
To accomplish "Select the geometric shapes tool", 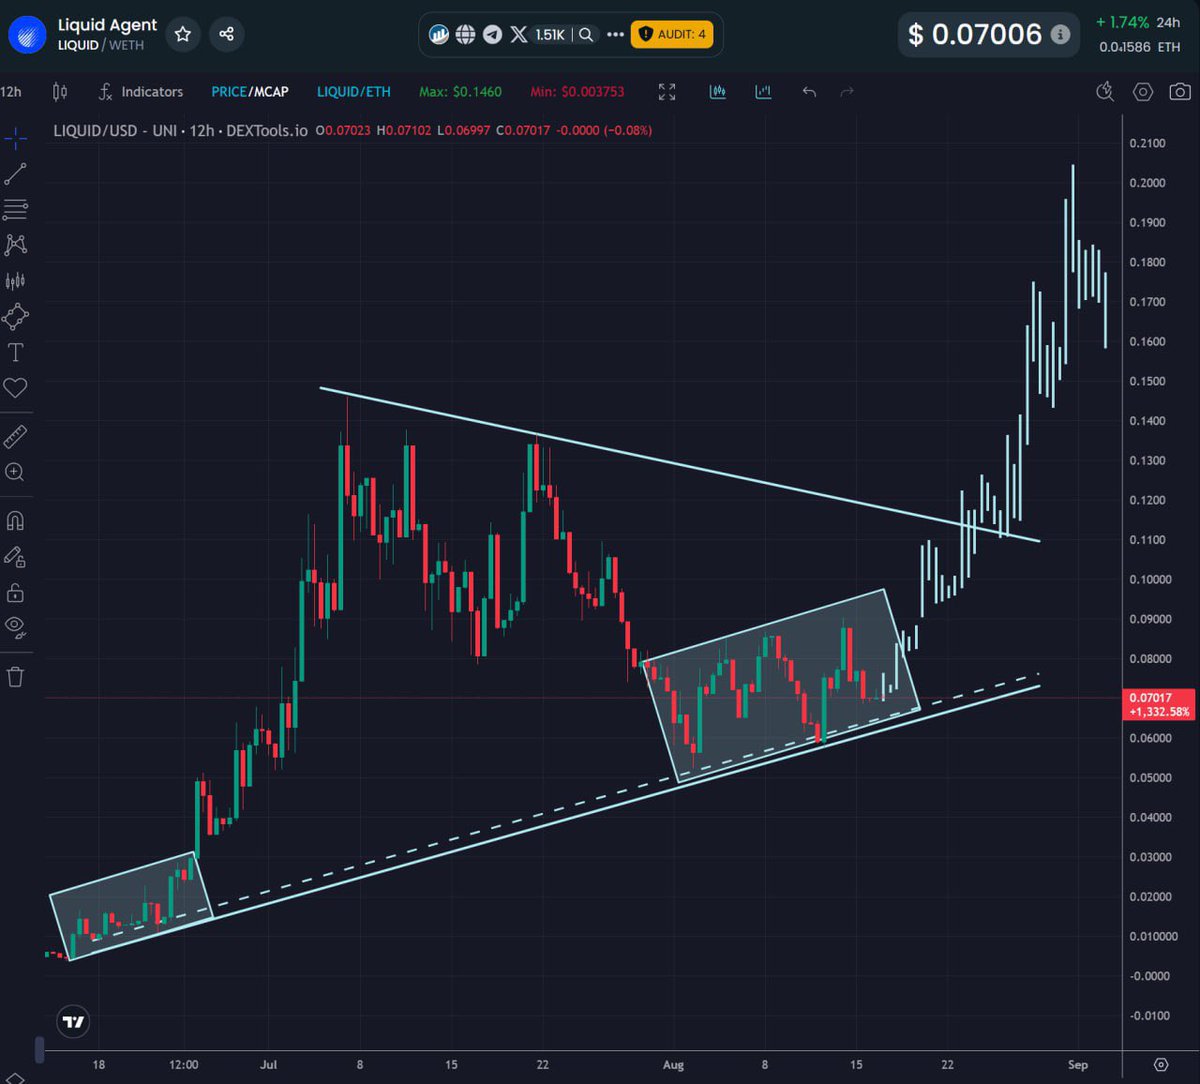I will (15, 317).
